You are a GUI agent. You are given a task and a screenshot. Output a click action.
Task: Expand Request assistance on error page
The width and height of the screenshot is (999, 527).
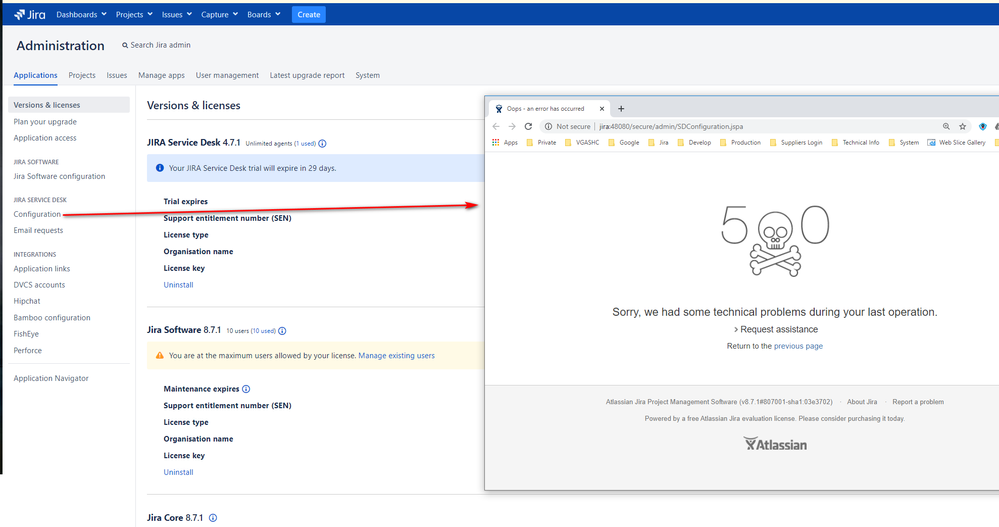775,329
